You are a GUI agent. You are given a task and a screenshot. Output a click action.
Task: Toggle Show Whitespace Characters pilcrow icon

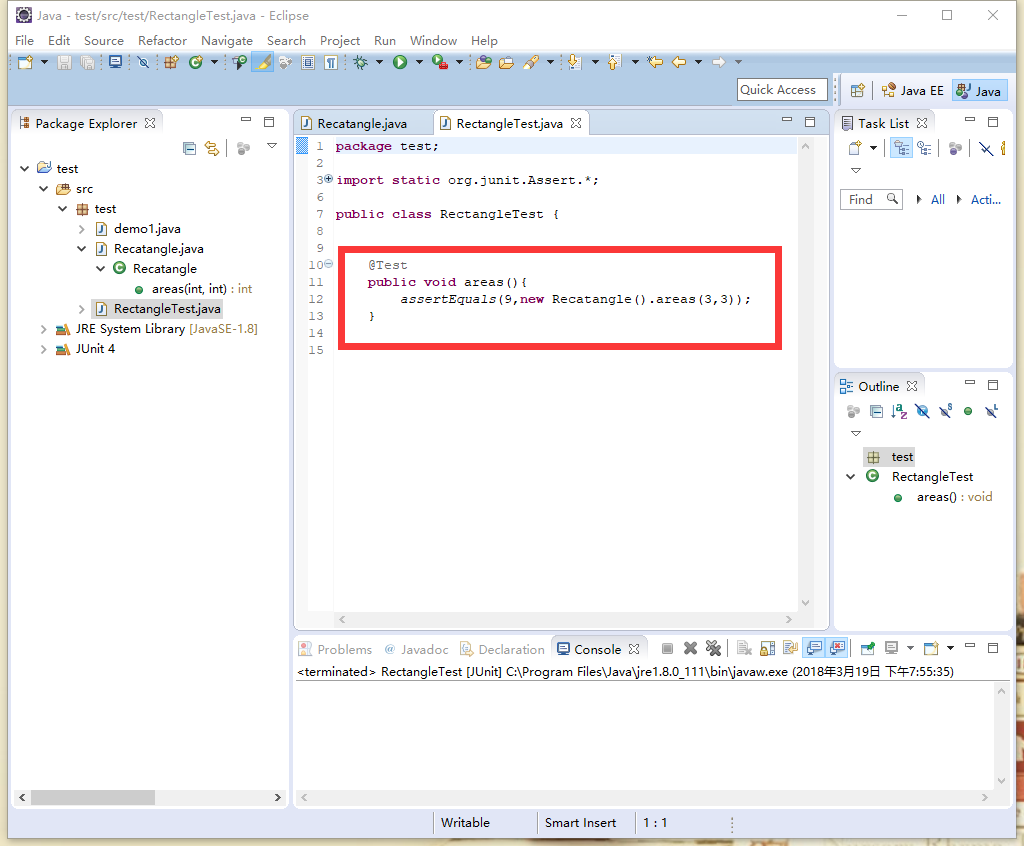coord(331,62)
